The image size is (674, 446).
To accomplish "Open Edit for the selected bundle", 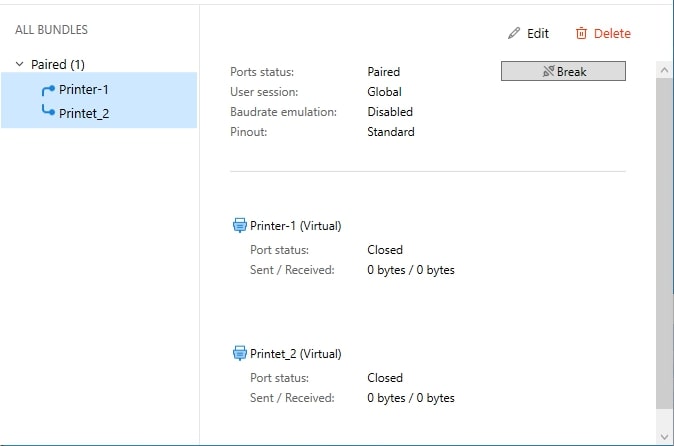I will 528,34.
